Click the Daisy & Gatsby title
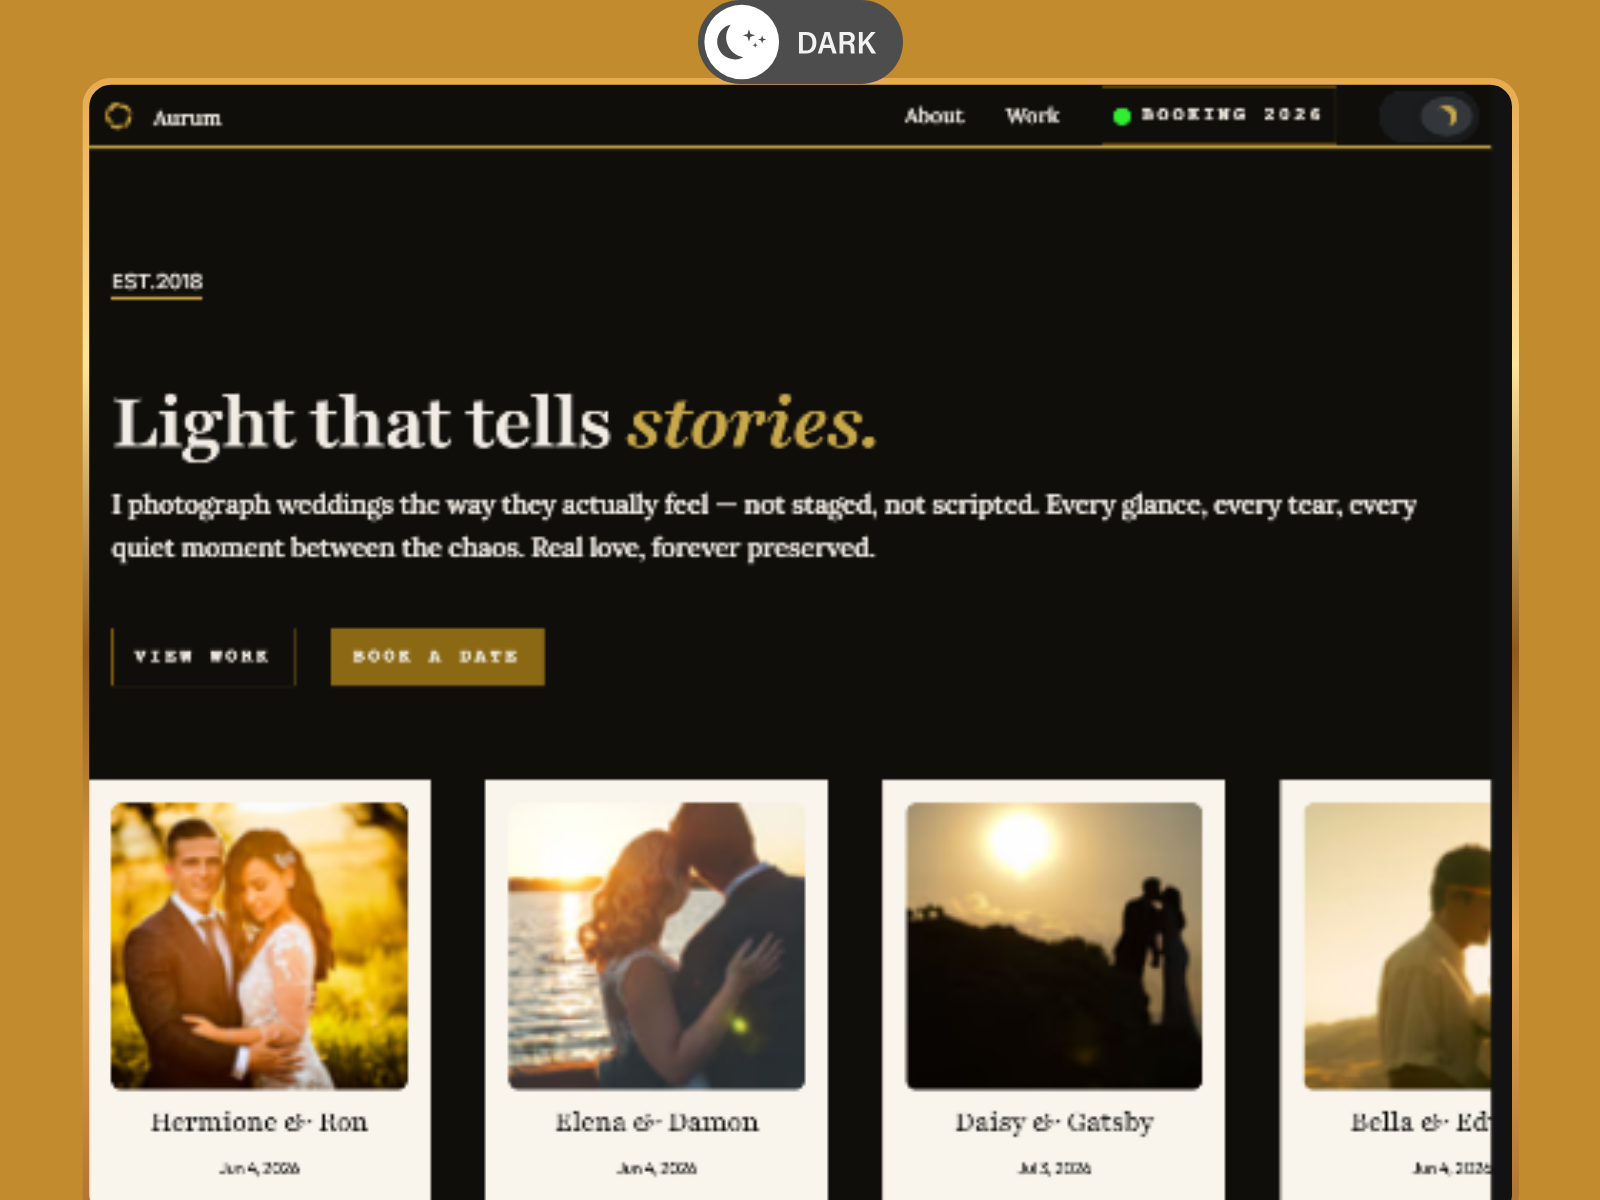 (1054, 1122)
